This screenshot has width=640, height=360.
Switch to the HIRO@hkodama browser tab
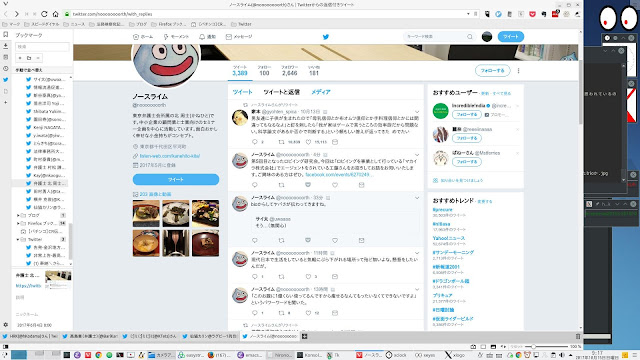(x=31, y=336)
